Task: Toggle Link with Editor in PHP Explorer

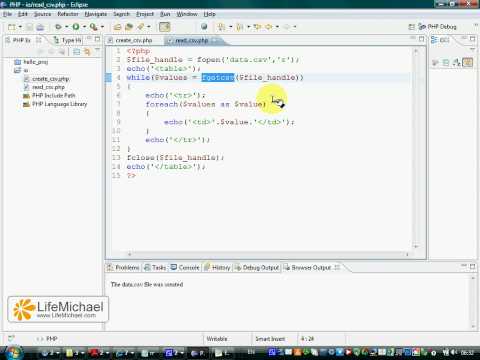Action: click(x=87, y=52)
